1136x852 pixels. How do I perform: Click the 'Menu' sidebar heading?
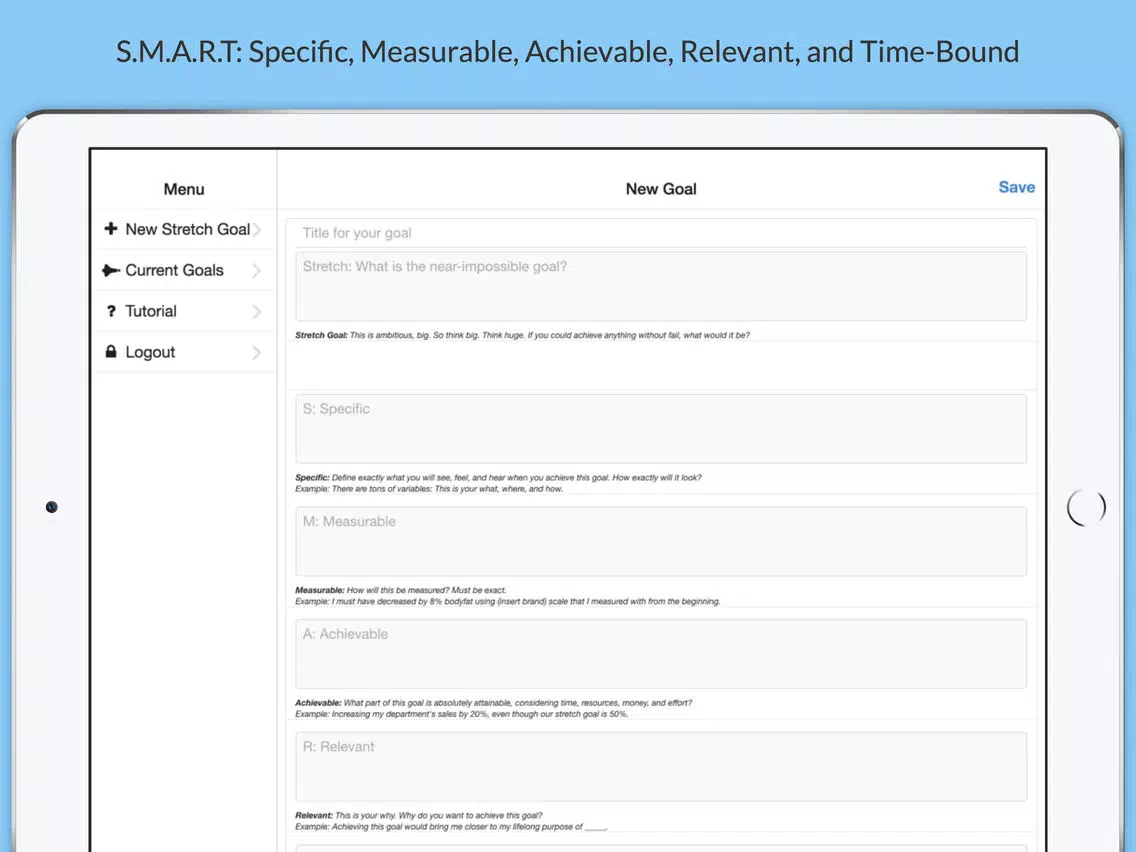[184, 189]
